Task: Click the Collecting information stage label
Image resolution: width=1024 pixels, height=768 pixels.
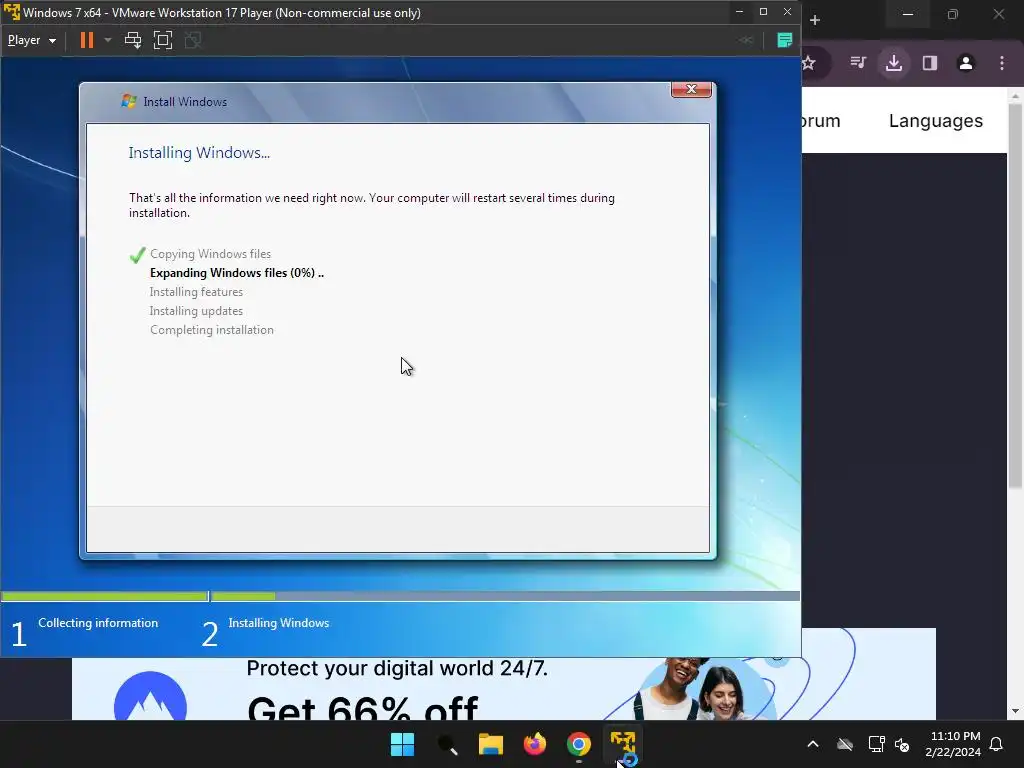Action: click(98, 623)
